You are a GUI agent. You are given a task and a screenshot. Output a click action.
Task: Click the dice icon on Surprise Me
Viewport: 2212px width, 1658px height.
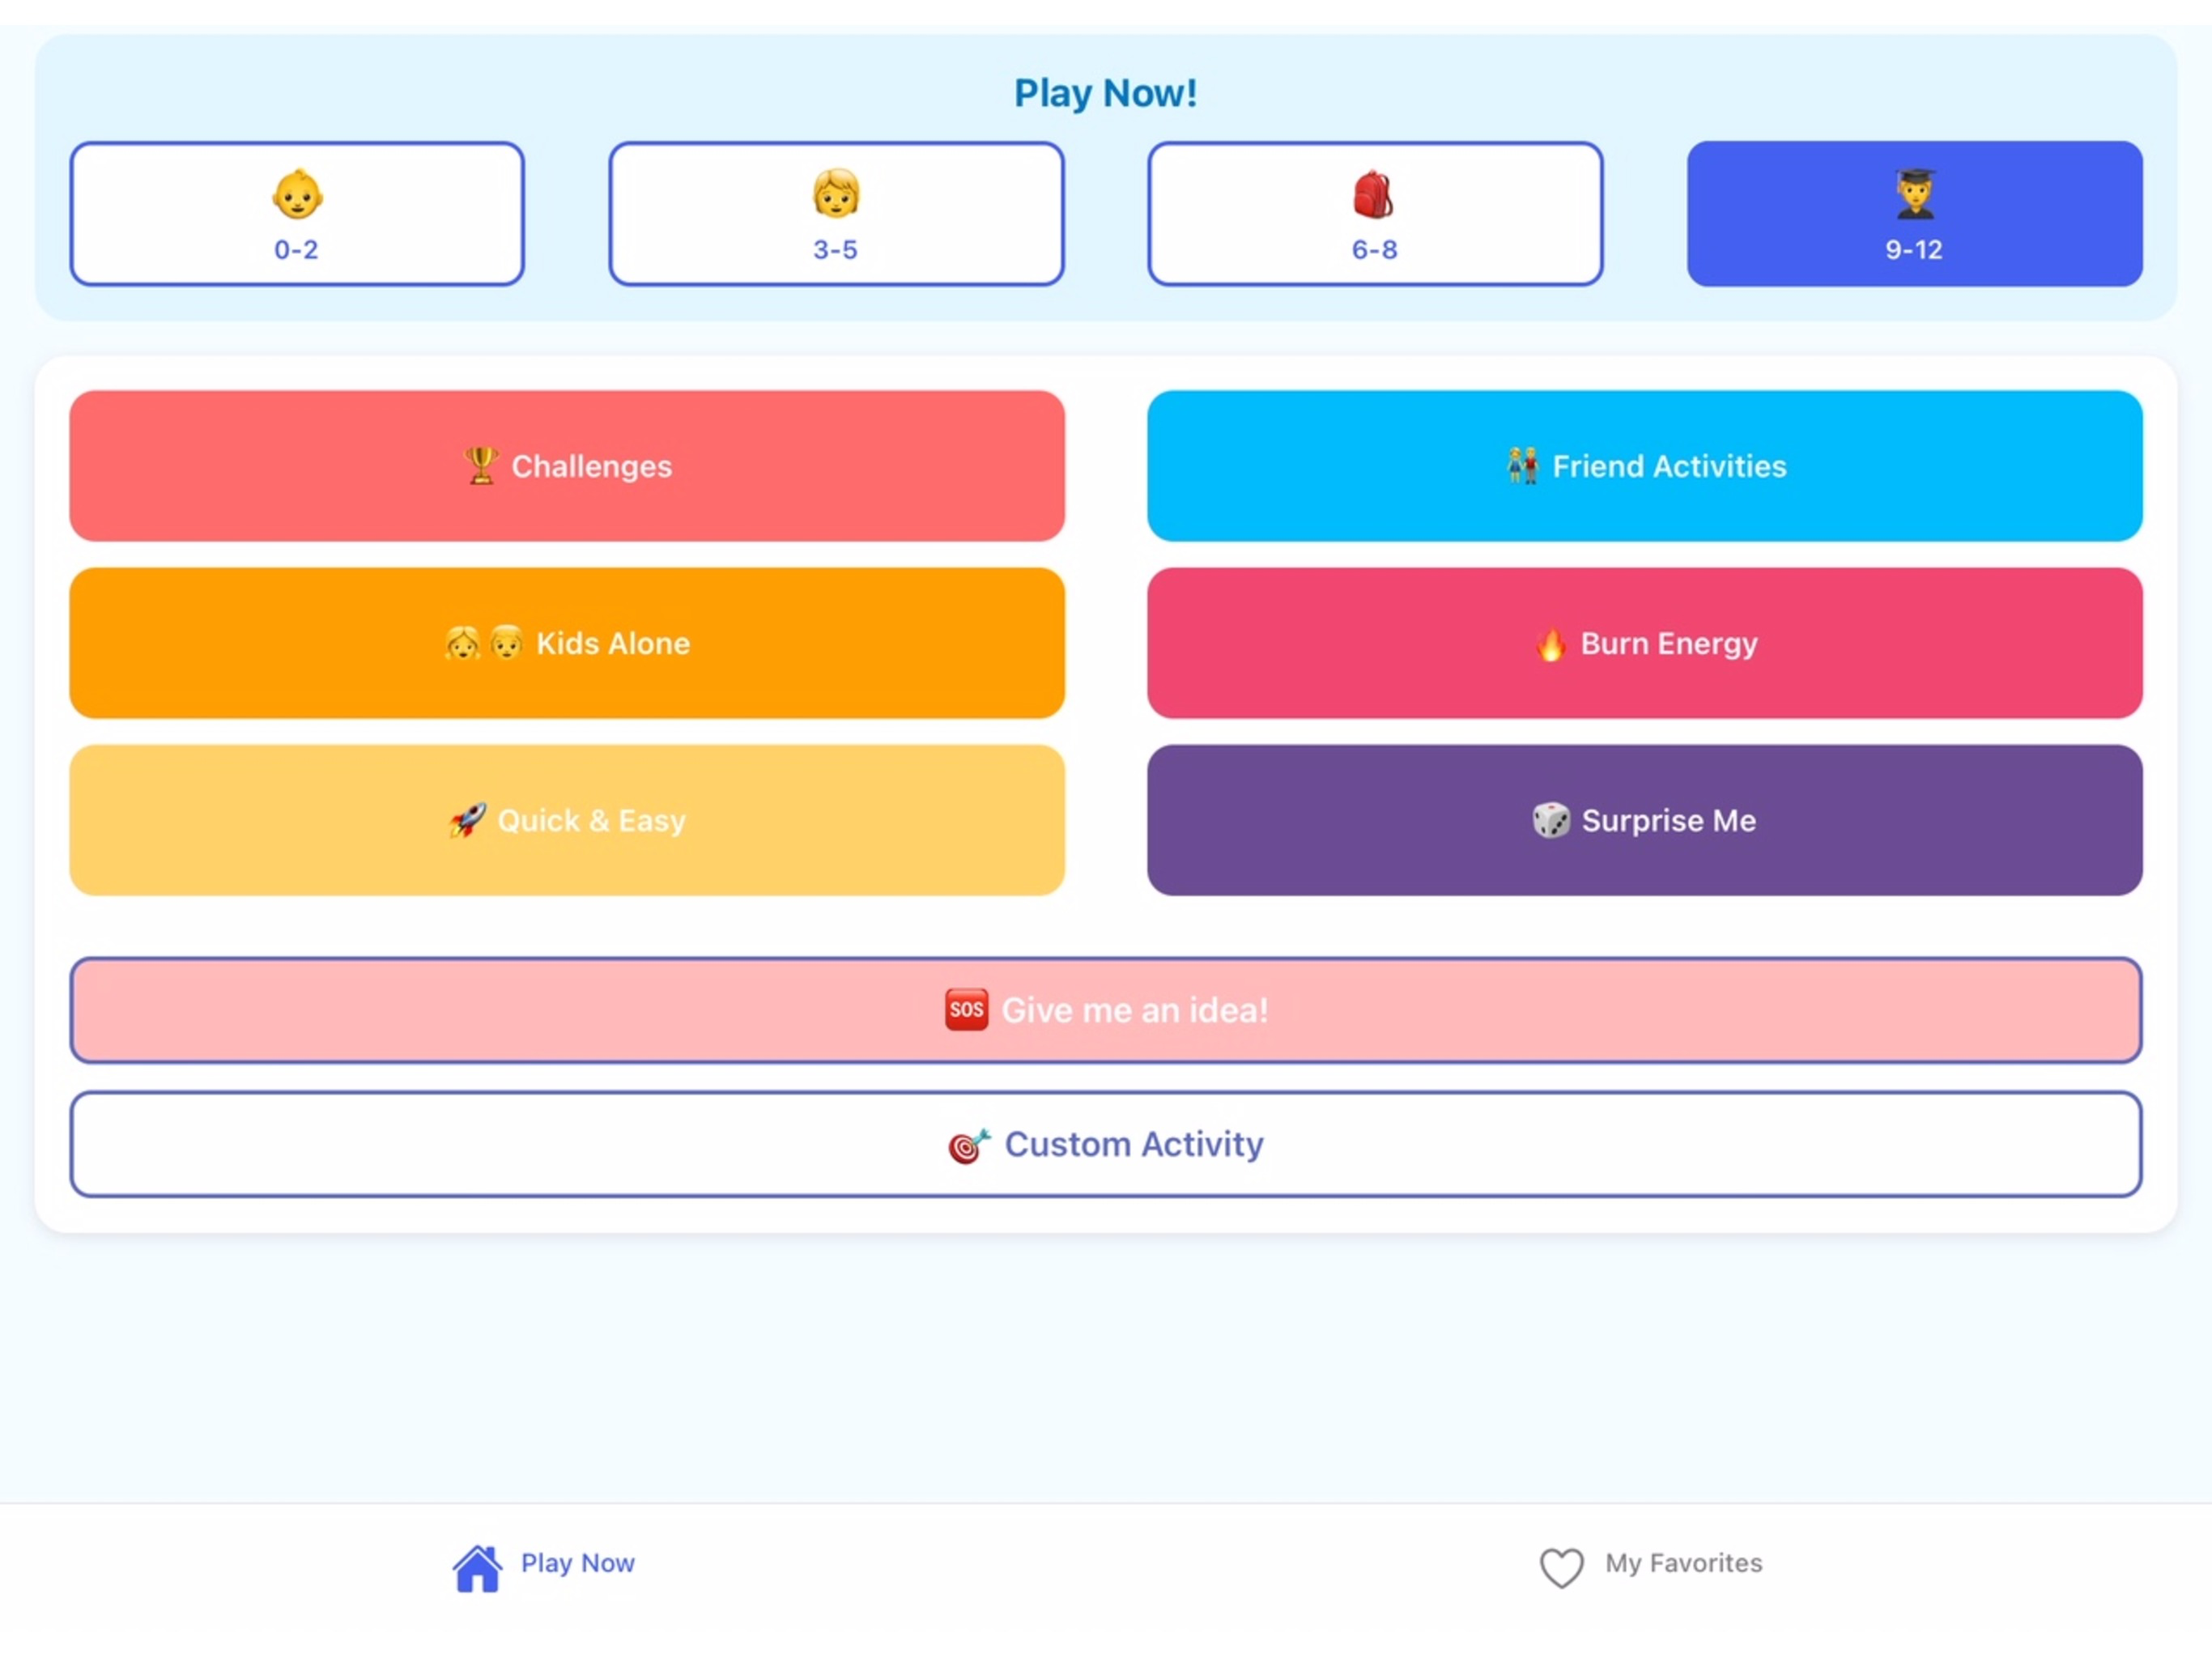1551,821
